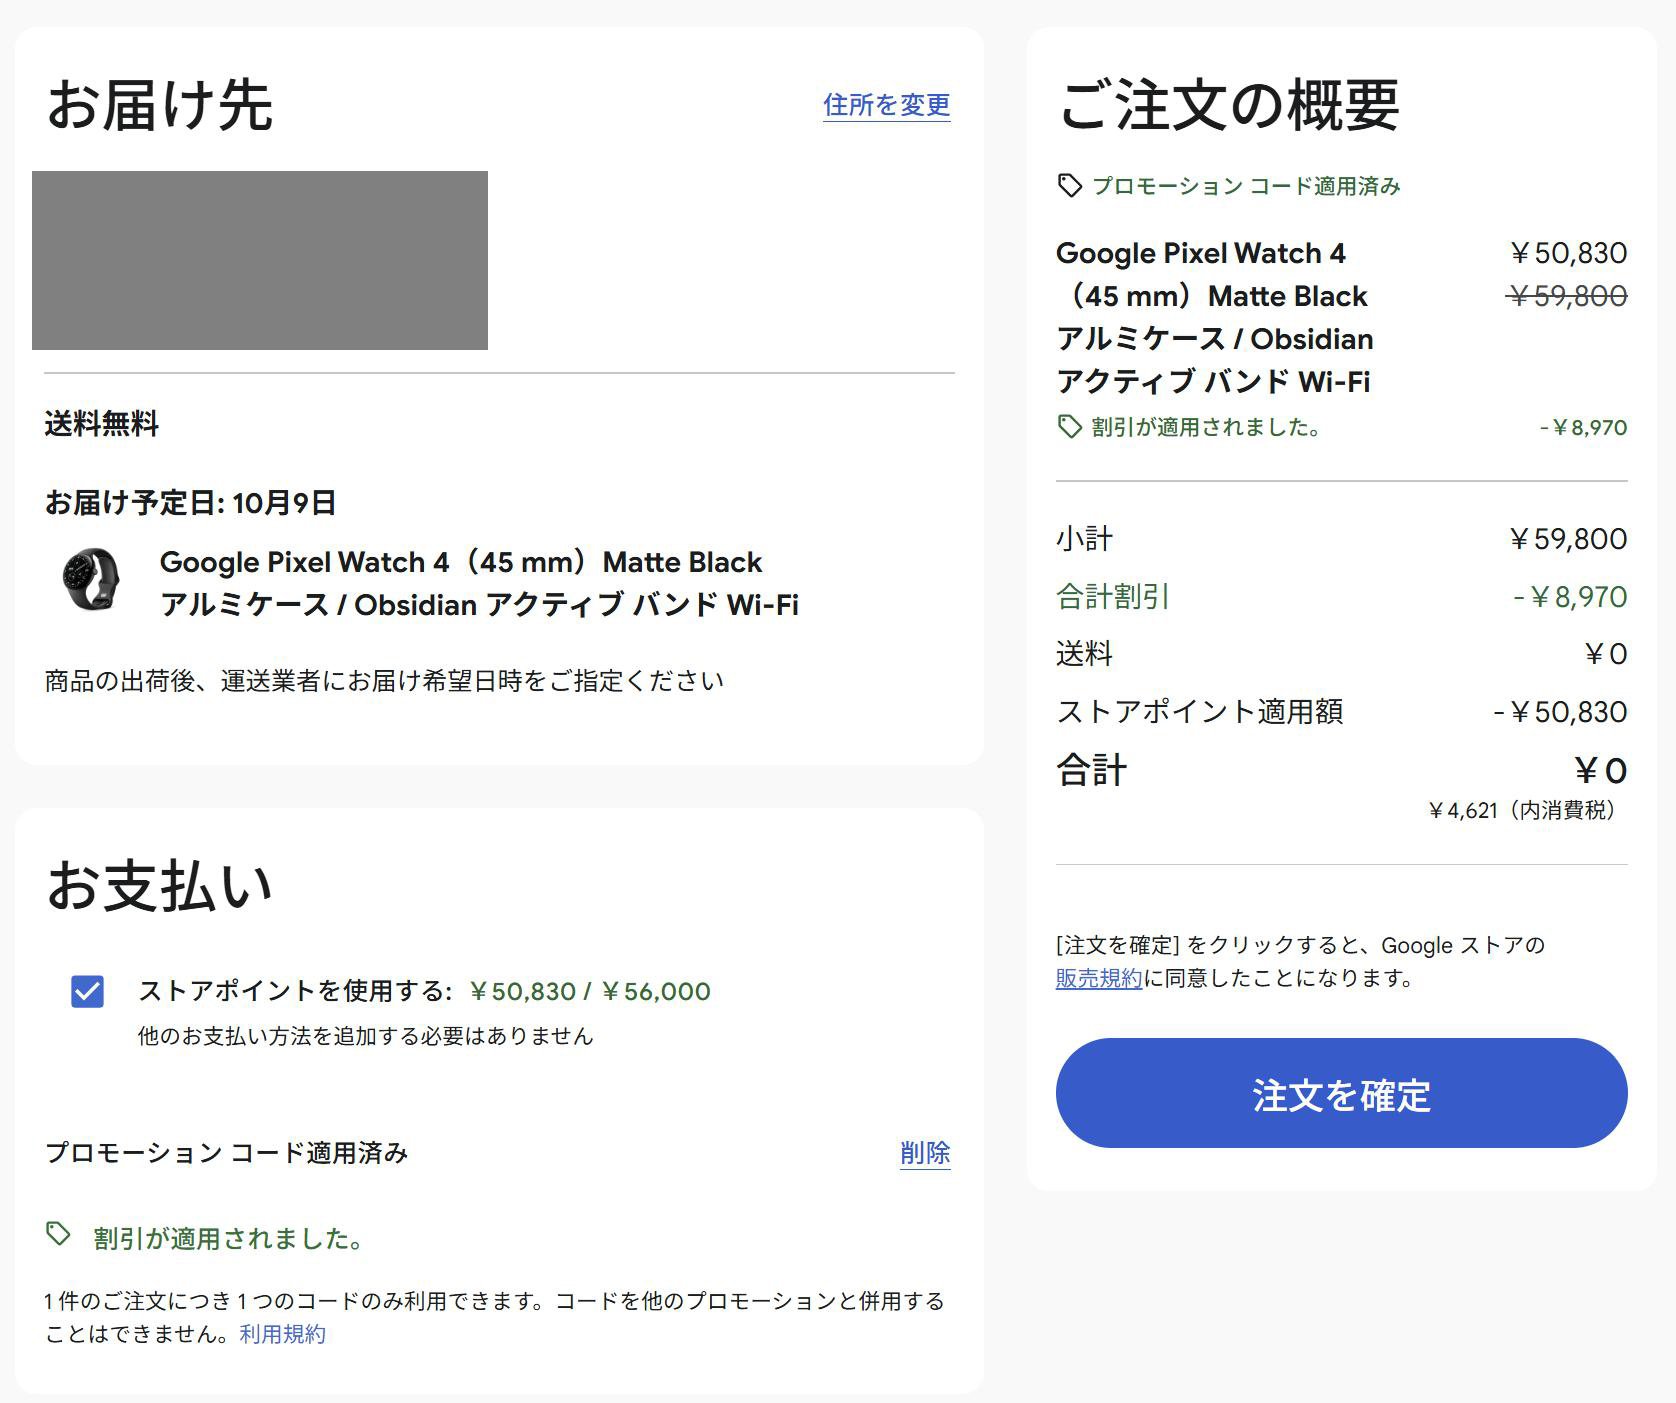The height and width of the screenshot is (1403, 1676).
Task: Click the grayed-out address placeholder box
Action: pos(260,262)
